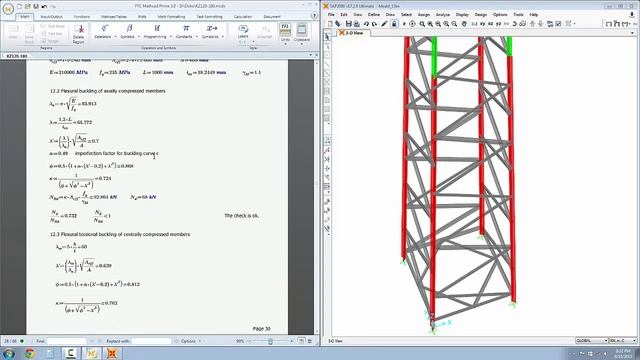640x360 pixels.
Task: Switch to Functions ribbon tab
Action: 82,17
